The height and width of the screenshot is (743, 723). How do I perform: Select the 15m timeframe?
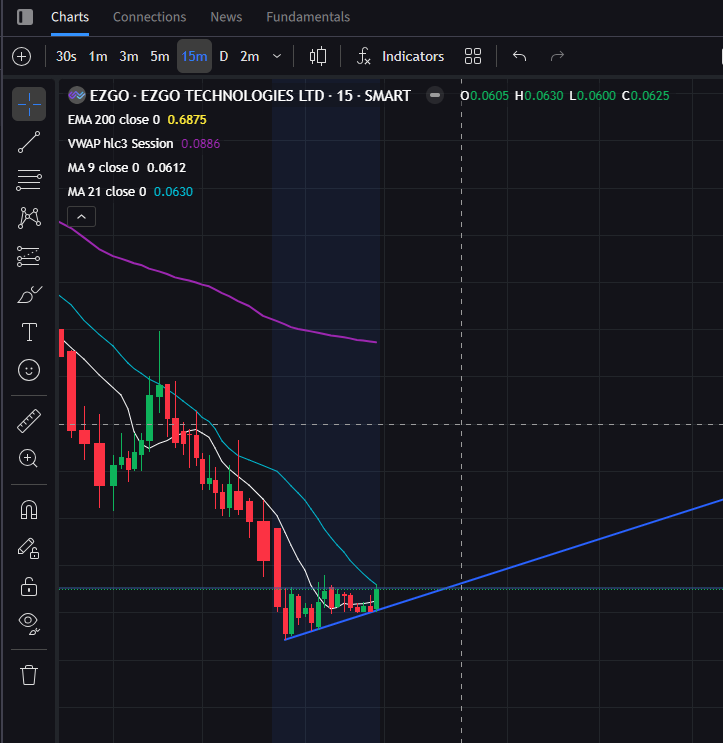click(x=194, y=56)
